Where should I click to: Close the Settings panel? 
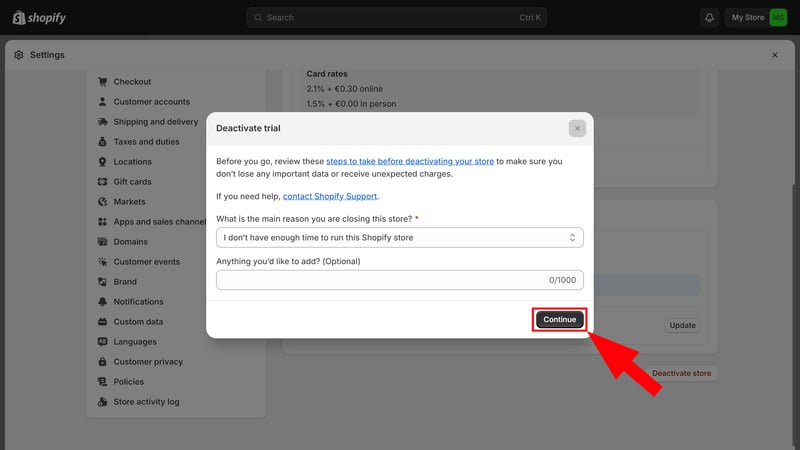tap(774, 55)
